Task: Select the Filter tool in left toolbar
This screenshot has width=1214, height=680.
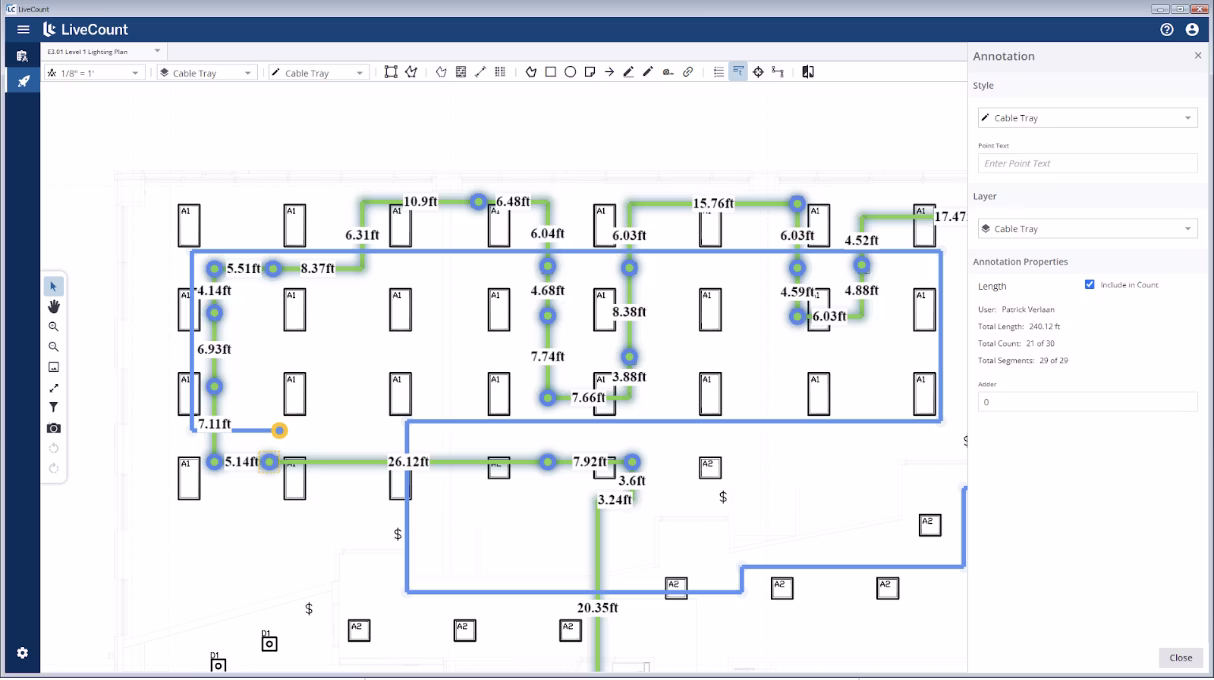Action: (53, 407)
